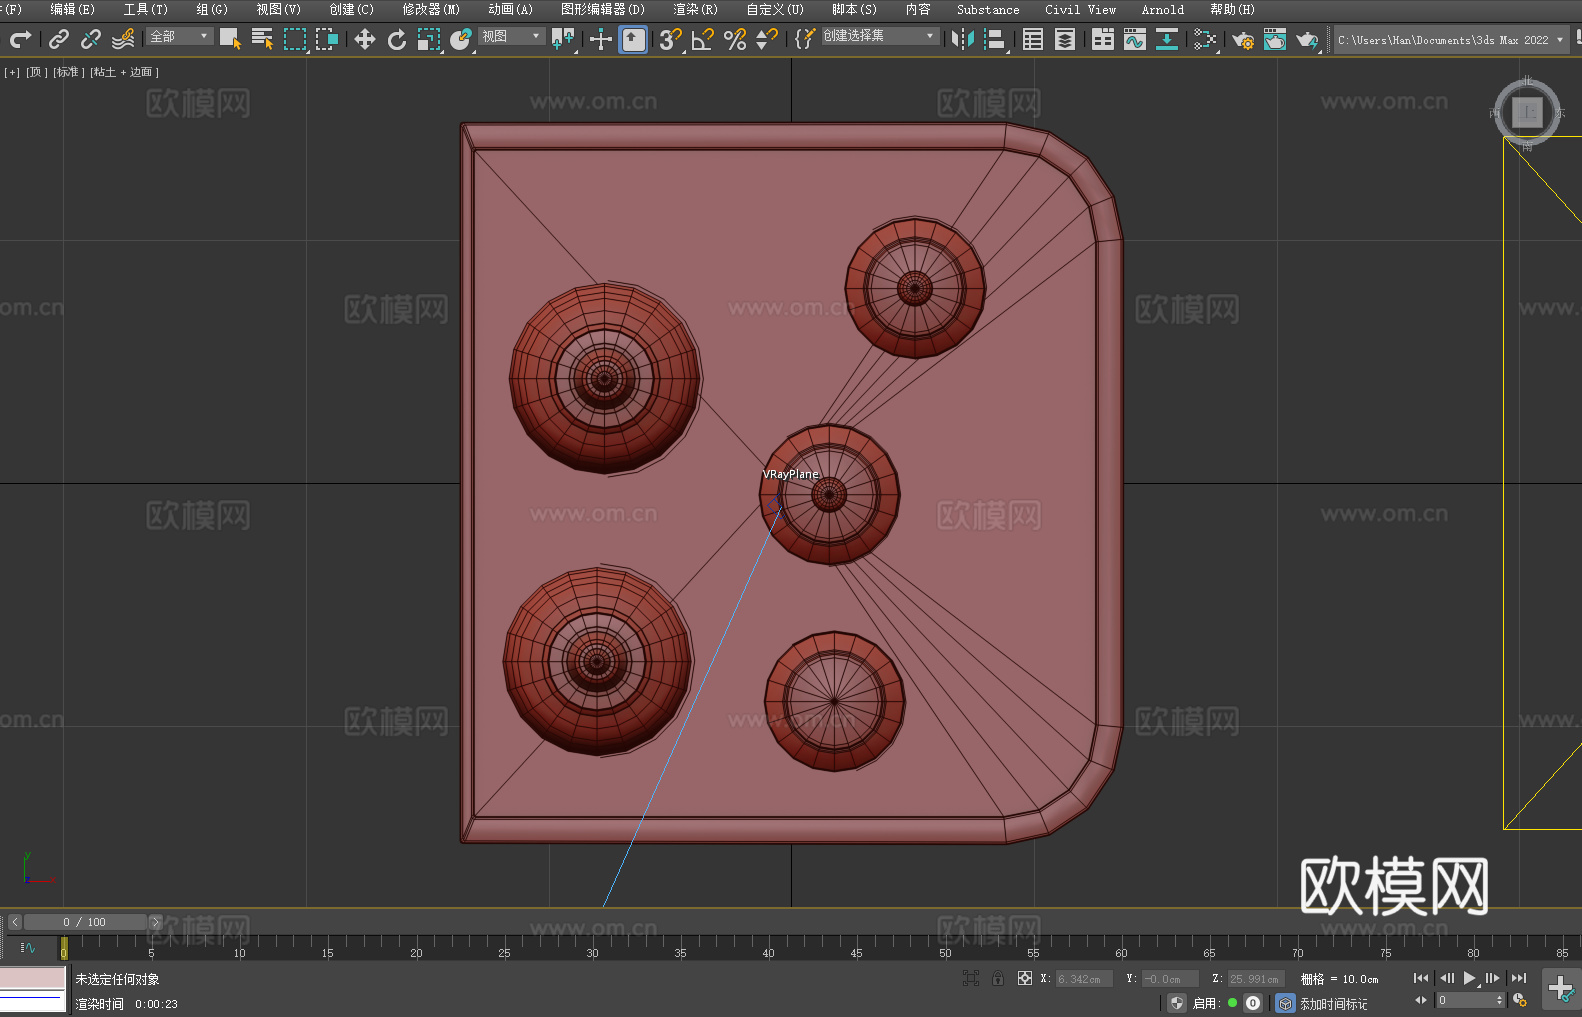Click the Use Pivot Point Center icon
1582x1017 pixels.
coord(564,39)
